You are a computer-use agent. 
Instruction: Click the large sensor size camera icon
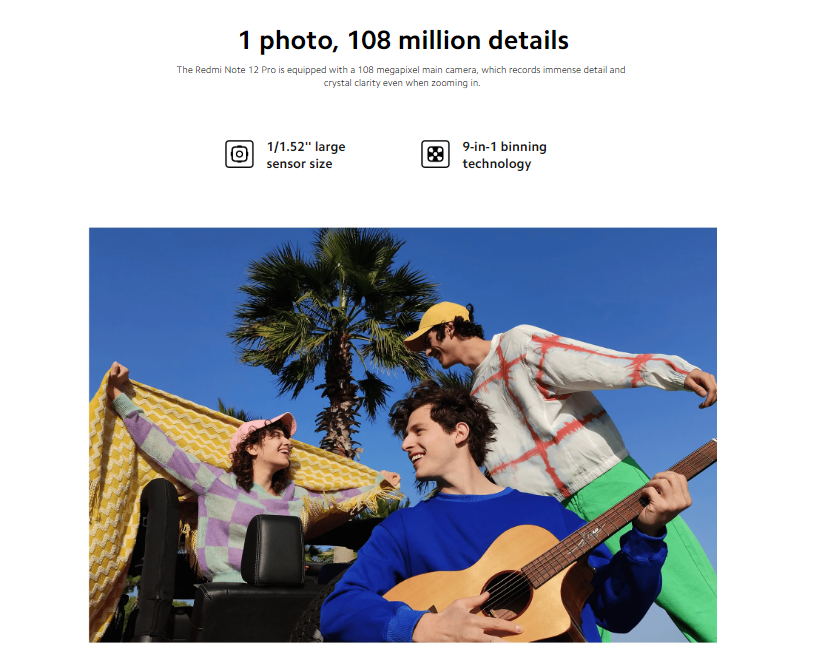click(x=239, y=154)
